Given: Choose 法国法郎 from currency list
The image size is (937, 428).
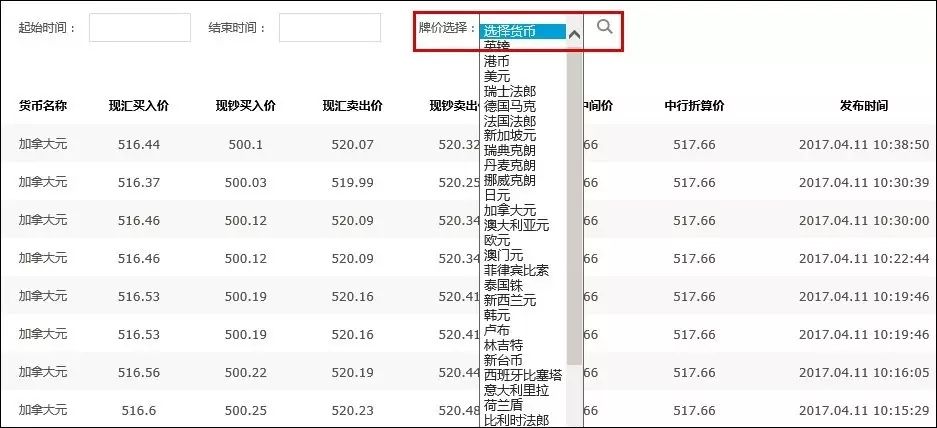Looking at the screenshot, I should tap(510, 121).
